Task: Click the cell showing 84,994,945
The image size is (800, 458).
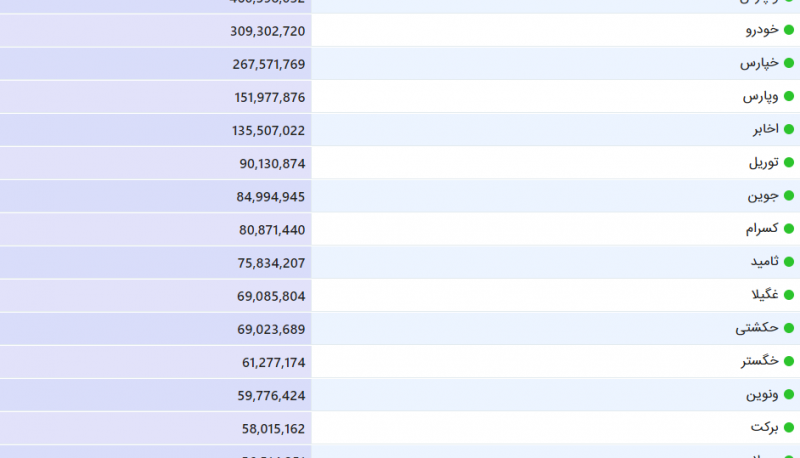Action: point(156,196)
